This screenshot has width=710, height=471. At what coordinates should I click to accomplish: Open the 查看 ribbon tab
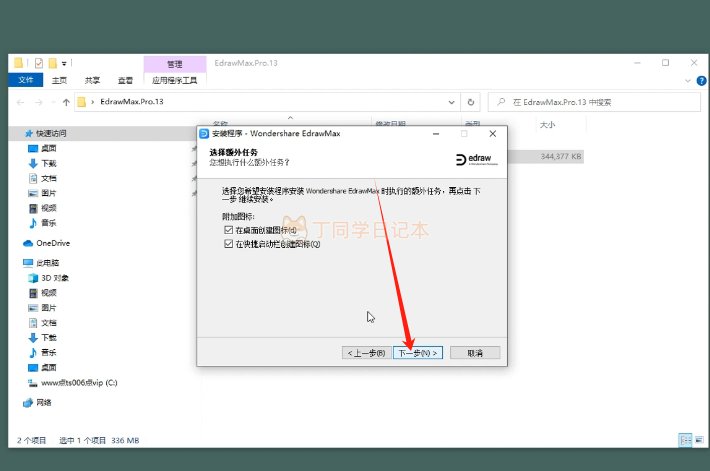pyautogui.click(x=125, y=80)
